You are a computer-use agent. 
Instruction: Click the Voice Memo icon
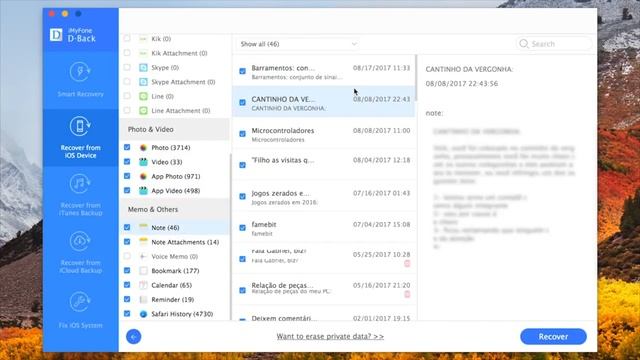point(143,256)
